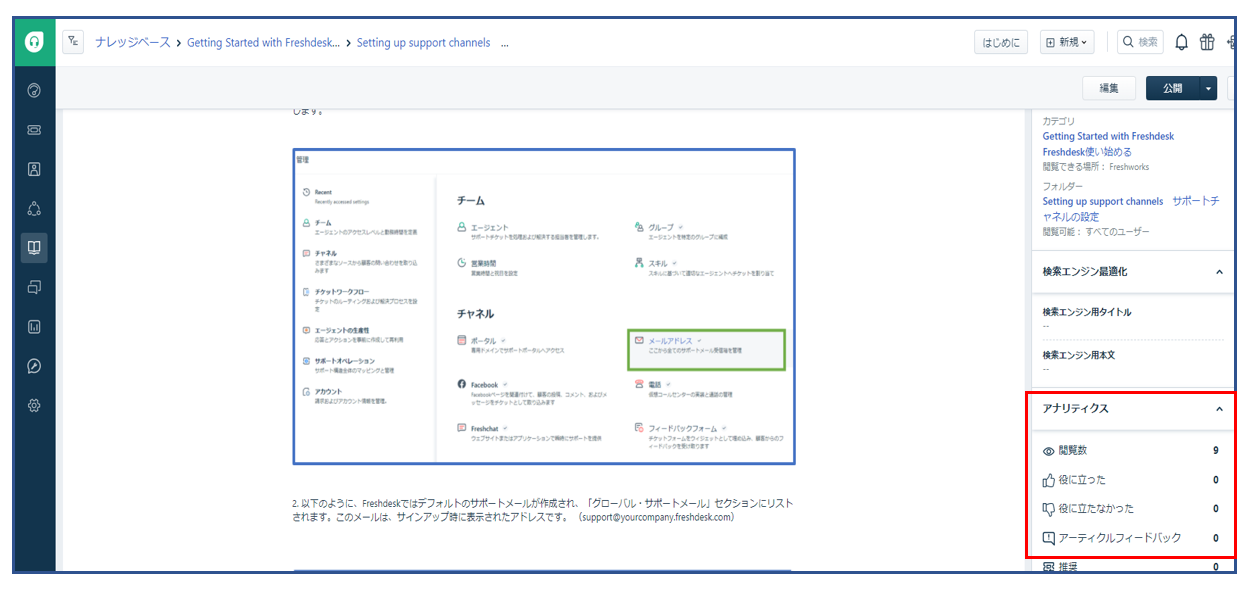Open the gift box what's-new icon
This screenshot has width=1257, height=590.
(x=1207, y=42)
